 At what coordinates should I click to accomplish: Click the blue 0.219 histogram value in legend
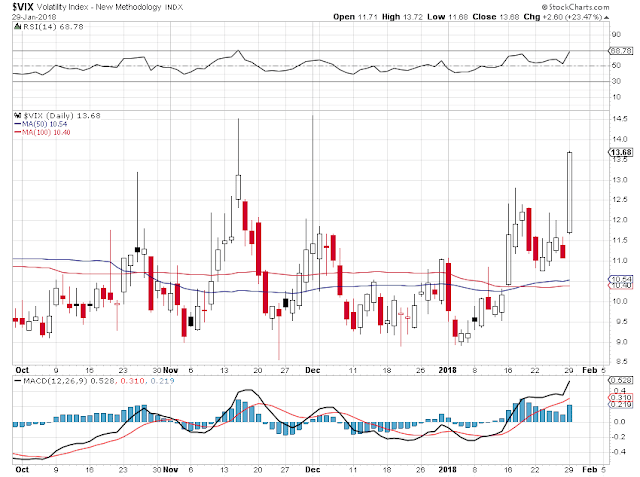click(162, 381)
